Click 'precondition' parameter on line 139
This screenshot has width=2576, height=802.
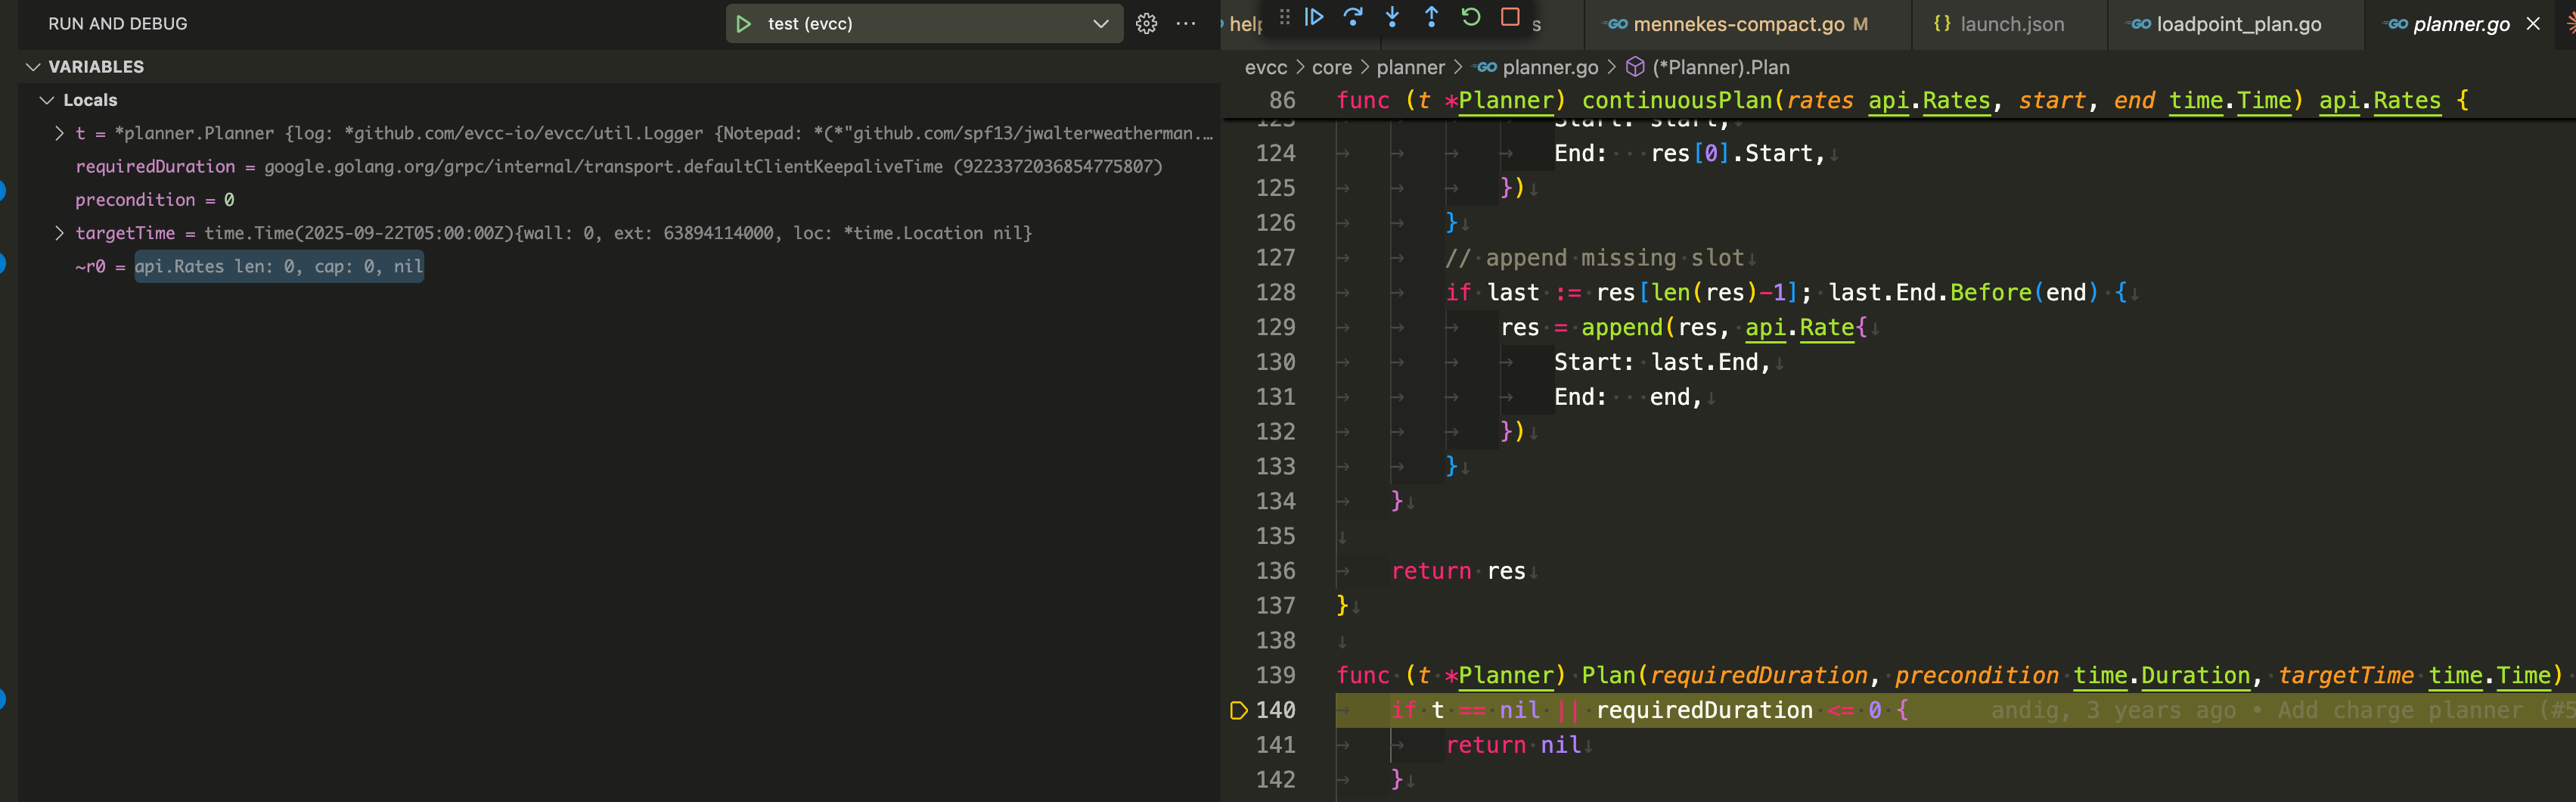tap(1976, 675)
